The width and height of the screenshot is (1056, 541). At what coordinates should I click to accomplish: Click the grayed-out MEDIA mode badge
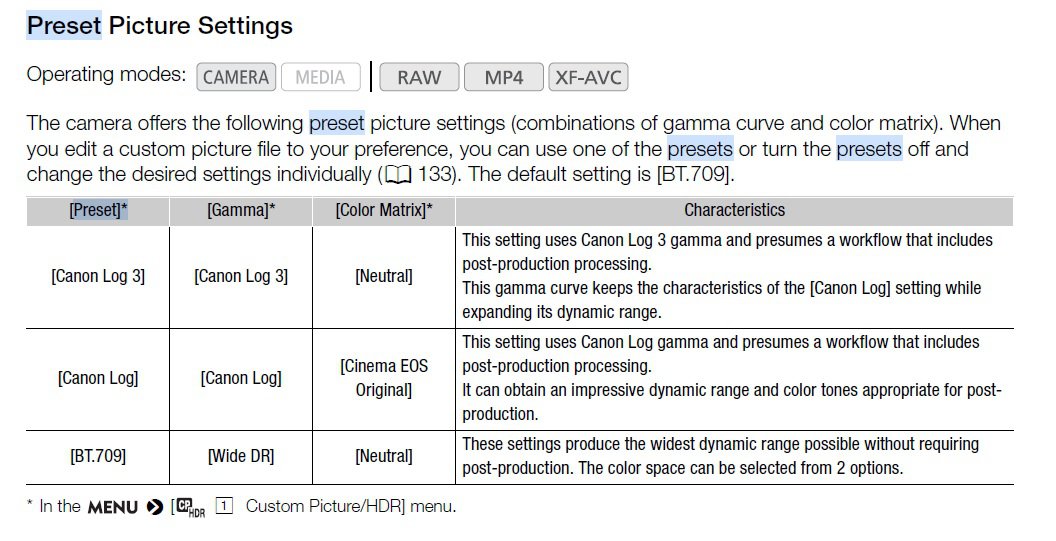tap(321, 77)
